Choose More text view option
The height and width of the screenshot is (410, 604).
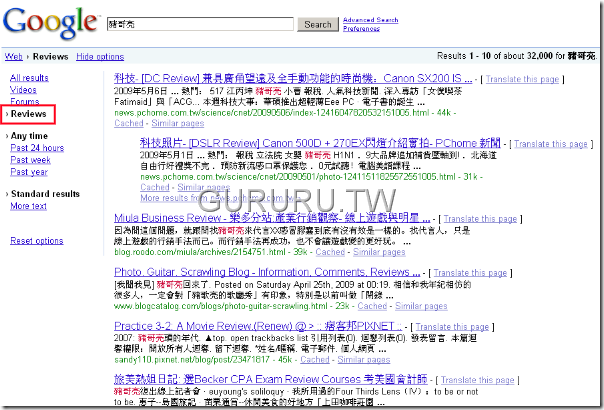point(29,206)
